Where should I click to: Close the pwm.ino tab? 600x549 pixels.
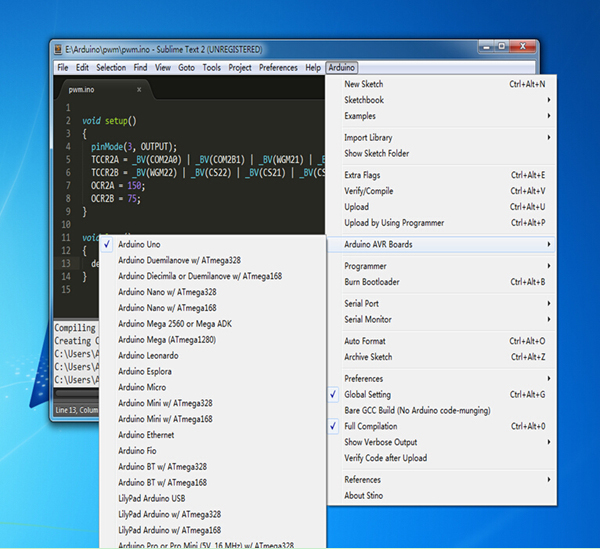pos(139,90)
